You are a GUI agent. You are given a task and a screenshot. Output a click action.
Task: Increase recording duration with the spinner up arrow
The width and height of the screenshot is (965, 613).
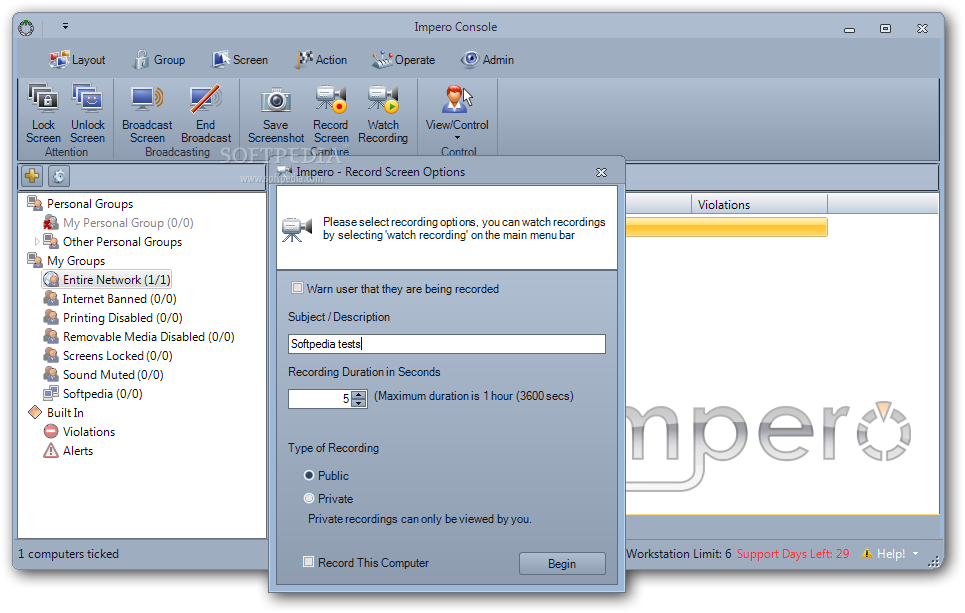359,395
